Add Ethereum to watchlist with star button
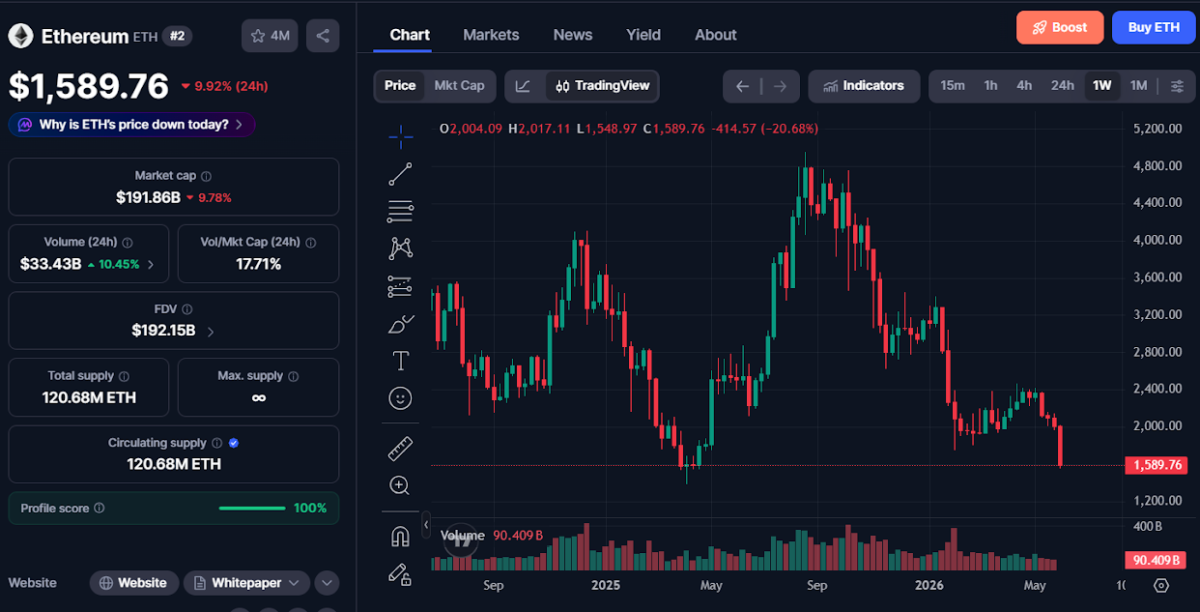The height and width of the screenshot is (612, 1200). pyautogui.click(x=270, y=36)
